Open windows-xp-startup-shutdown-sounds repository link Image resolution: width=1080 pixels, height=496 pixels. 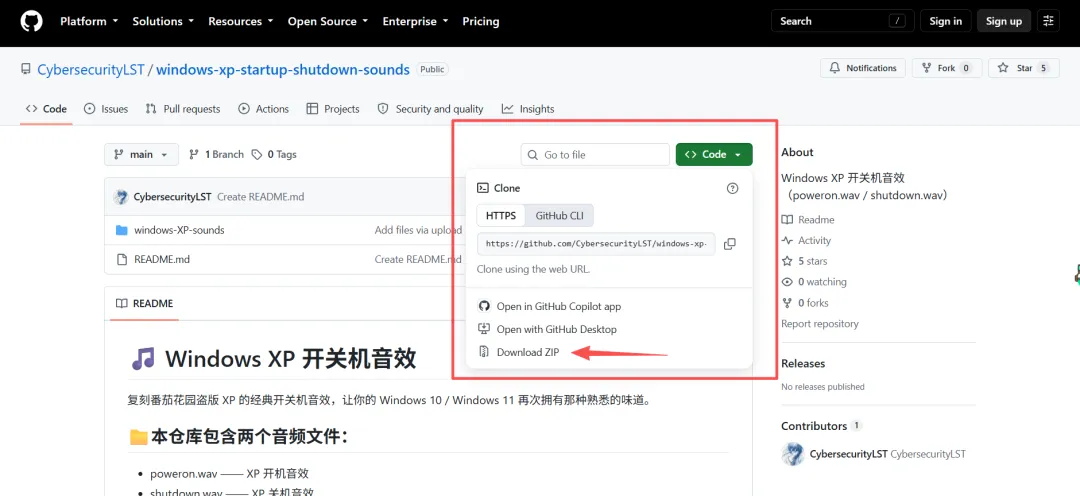pos(283,69)
